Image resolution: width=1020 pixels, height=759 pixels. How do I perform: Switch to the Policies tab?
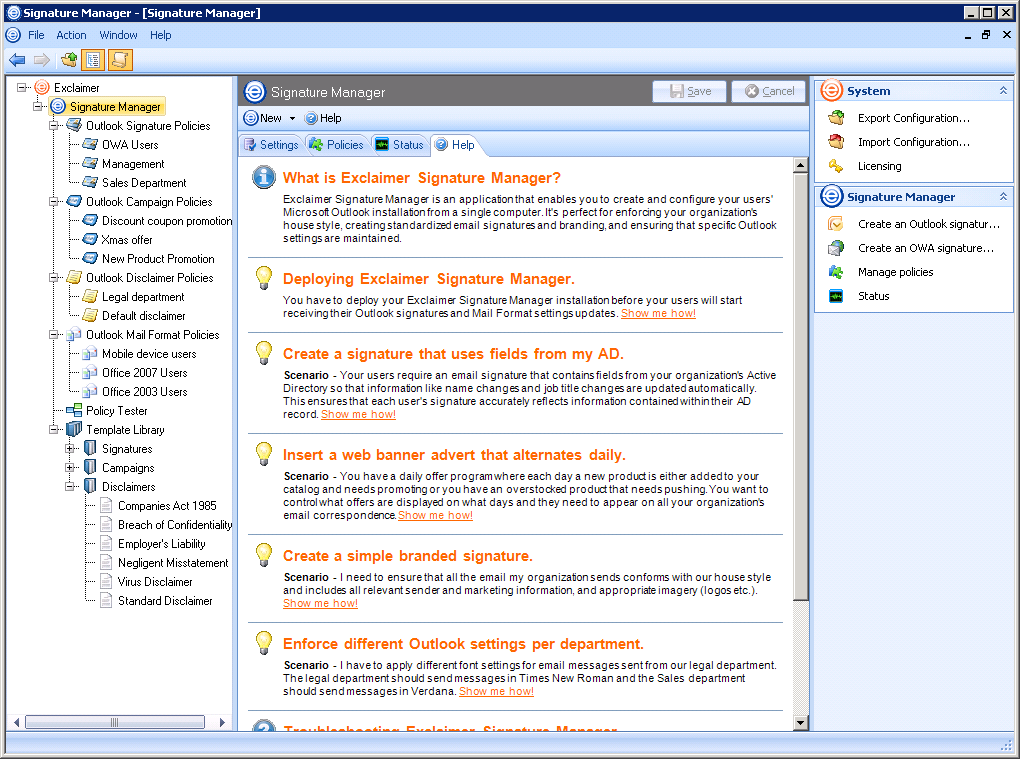(x=336, y=144)
